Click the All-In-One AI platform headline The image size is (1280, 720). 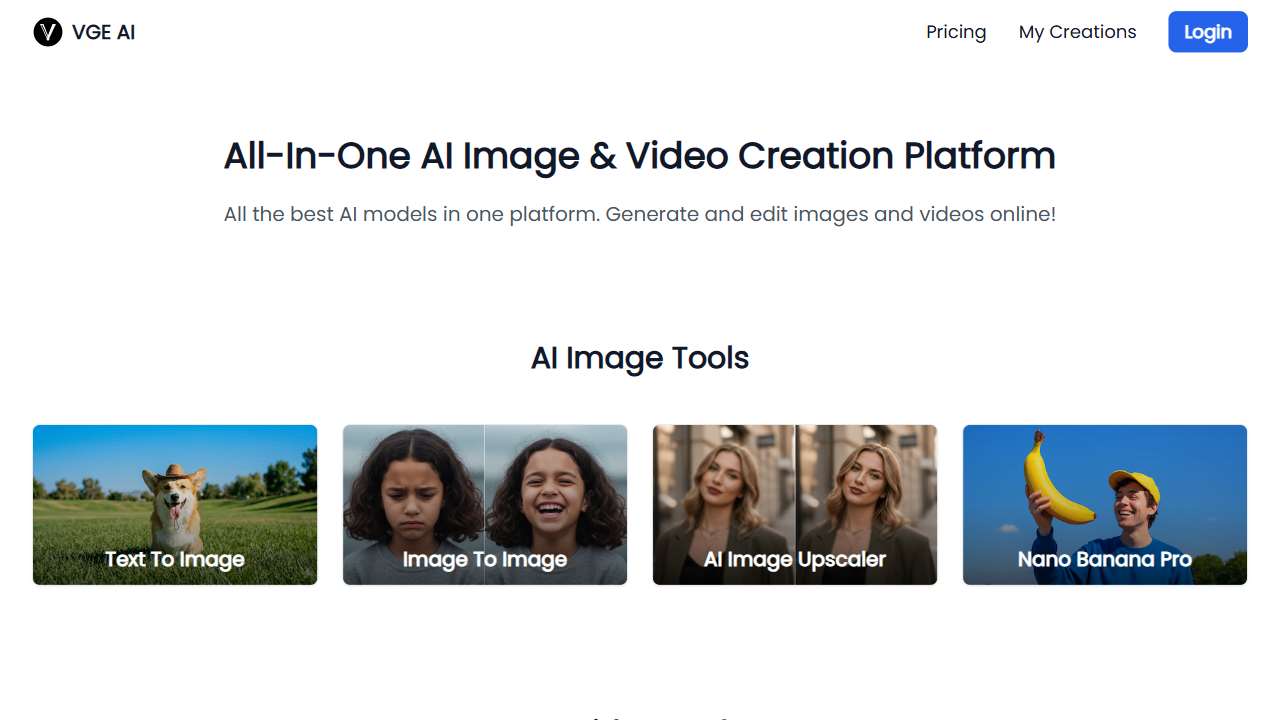pos(639,156)
